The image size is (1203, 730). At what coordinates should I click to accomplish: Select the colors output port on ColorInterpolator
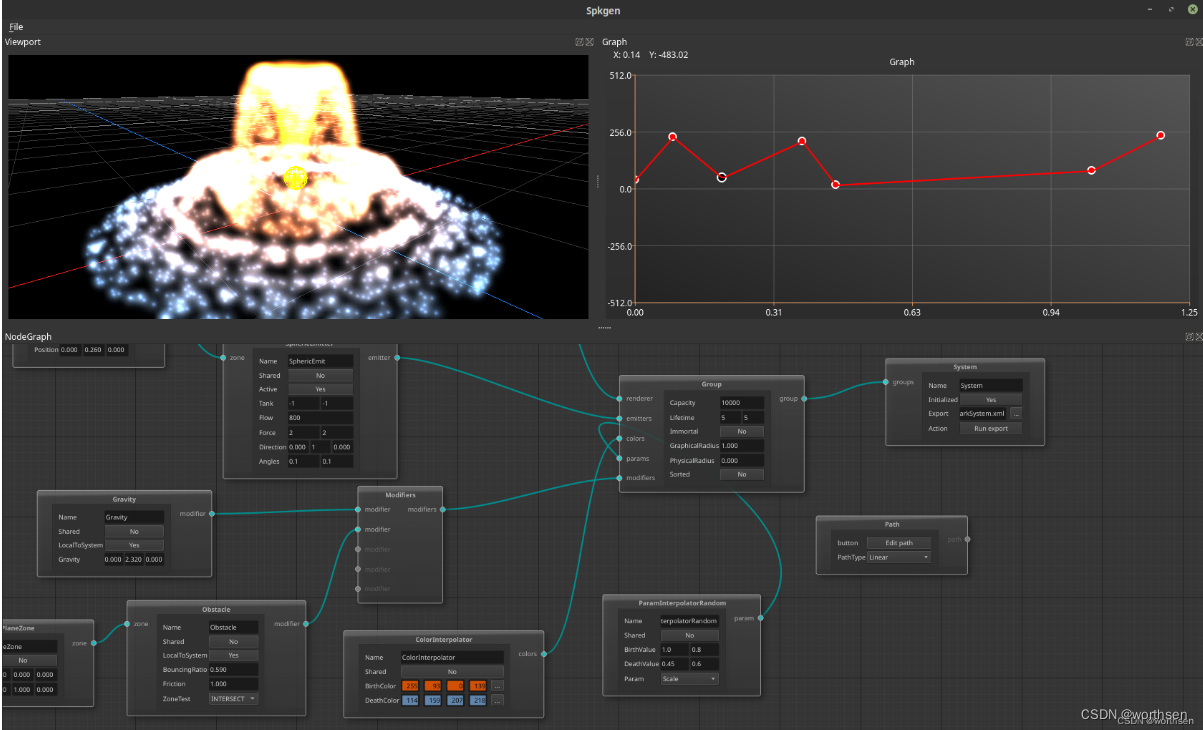tap(544, 654)
